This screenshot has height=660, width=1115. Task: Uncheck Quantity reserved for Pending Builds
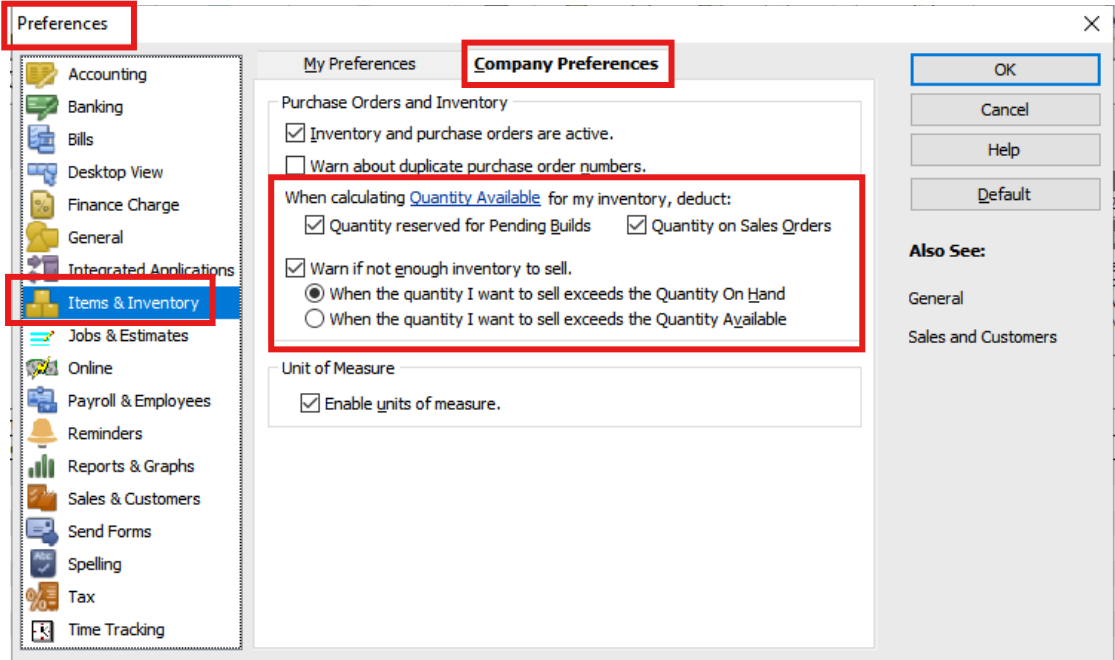click(x=315, y=226)
